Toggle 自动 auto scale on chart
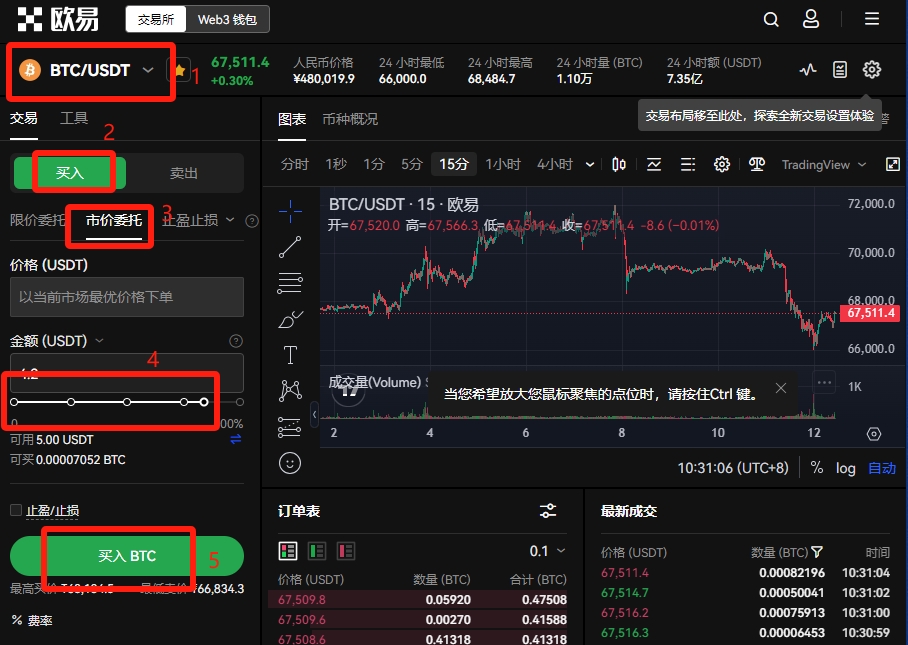 pyautogui.click(x=882, y=468)
